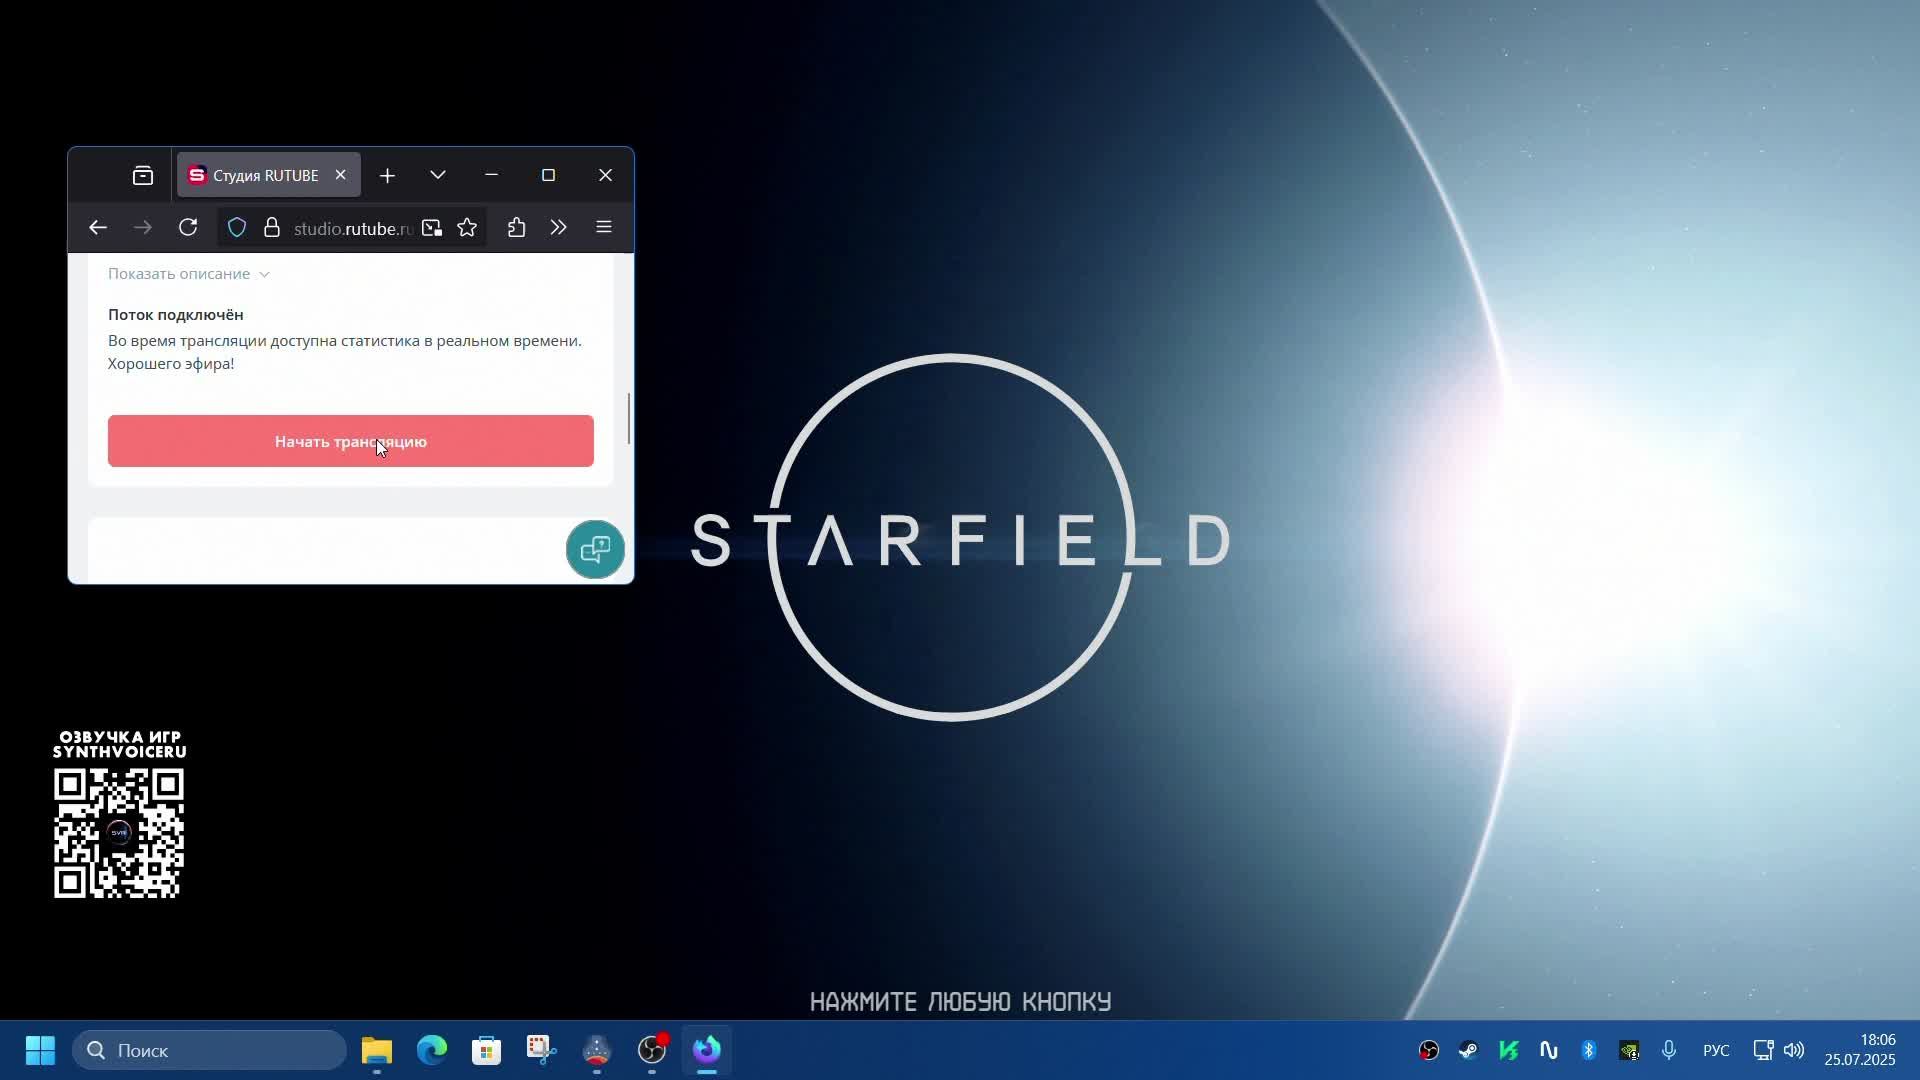Viewport: 1920px width, 1080px height.
Task: Click the taskbar Поиск search box
Action: (x=210, y=1050)
